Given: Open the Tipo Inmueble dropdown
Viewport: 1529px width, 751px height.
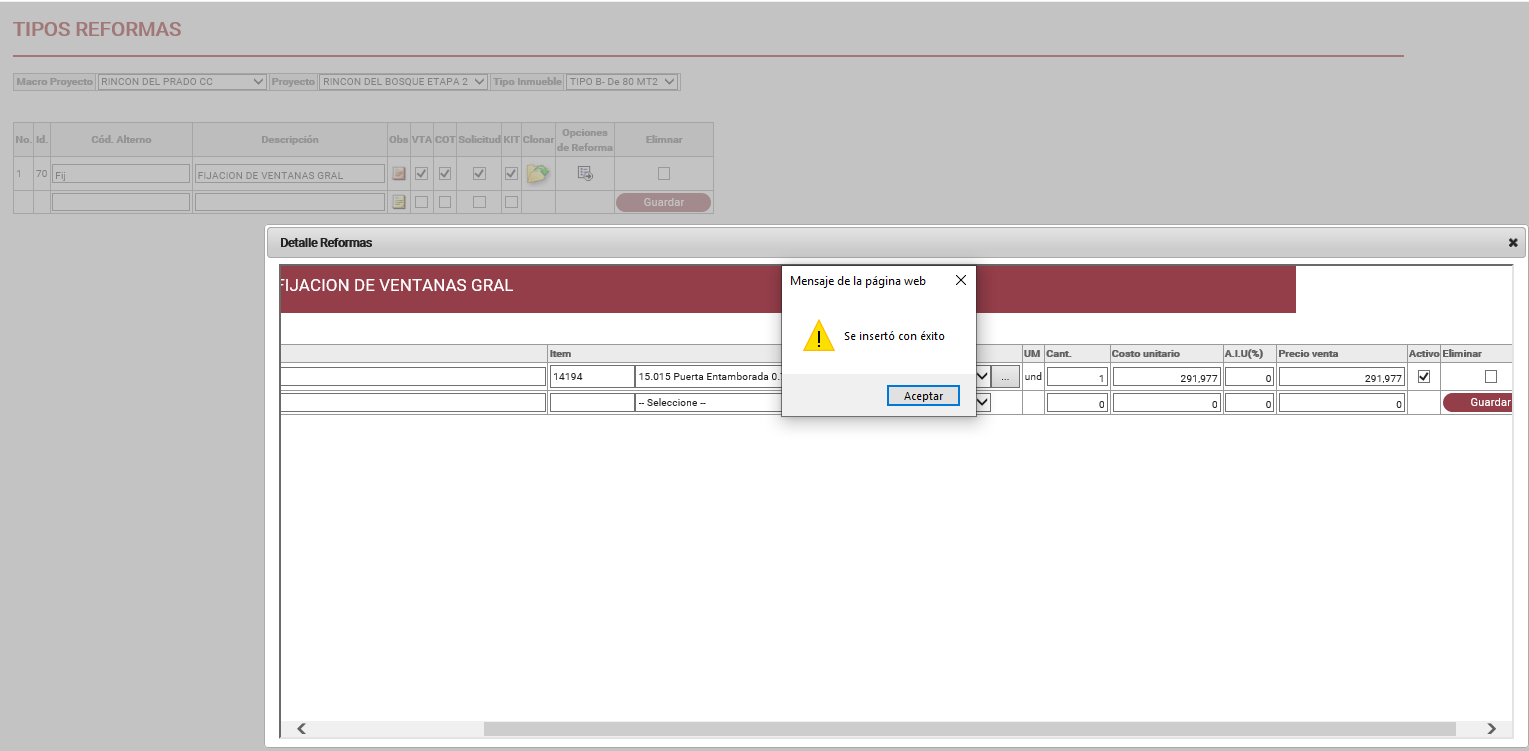Looking at the screenshot, I should (622, 82).
